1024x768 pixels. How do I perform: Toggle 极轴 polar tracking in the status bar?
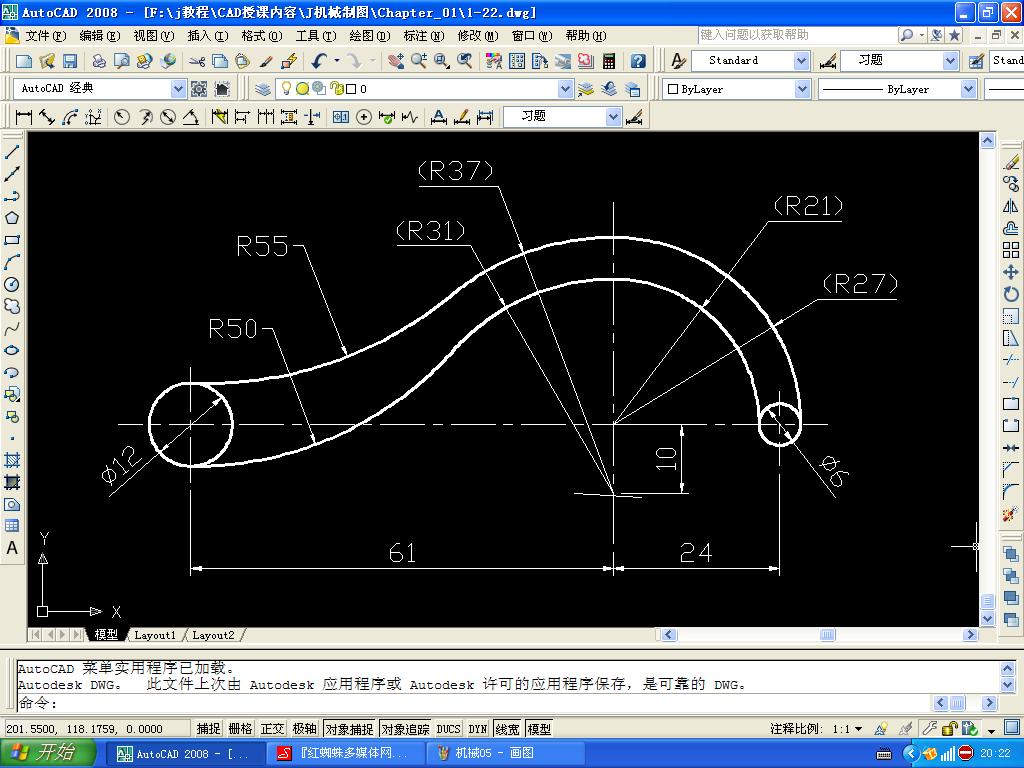point(304,728)
